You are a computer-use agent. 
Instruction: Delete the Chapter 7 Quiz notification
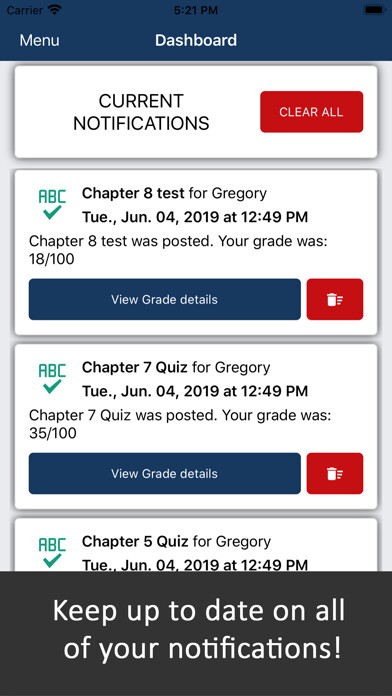click(x=335, y=473)
